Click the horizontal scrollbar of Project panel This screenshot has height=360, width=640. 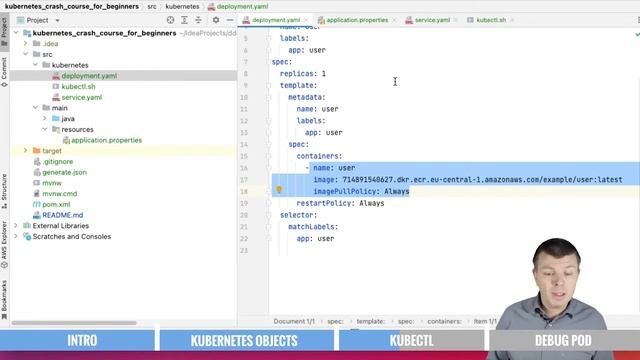[x=74, y=323]
